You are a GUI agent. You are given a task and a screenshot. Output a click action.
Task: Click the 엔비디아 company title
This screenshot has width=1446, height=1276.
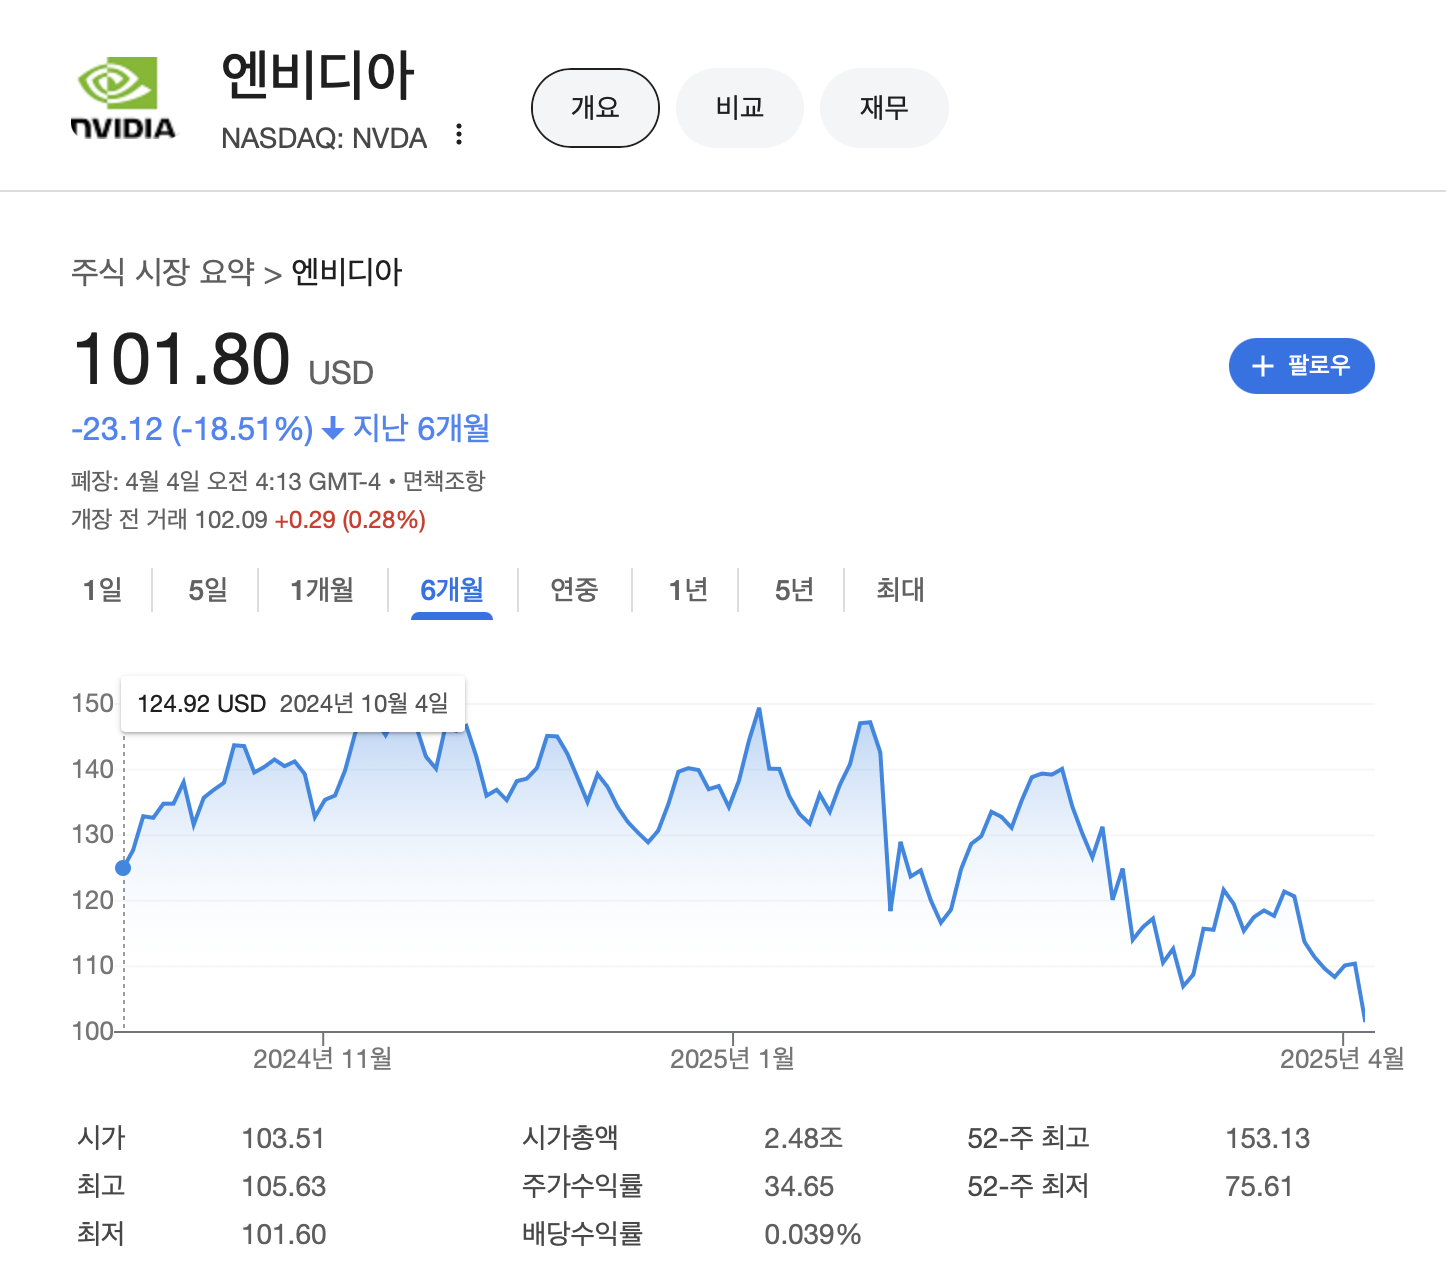(x=317, y=76)
